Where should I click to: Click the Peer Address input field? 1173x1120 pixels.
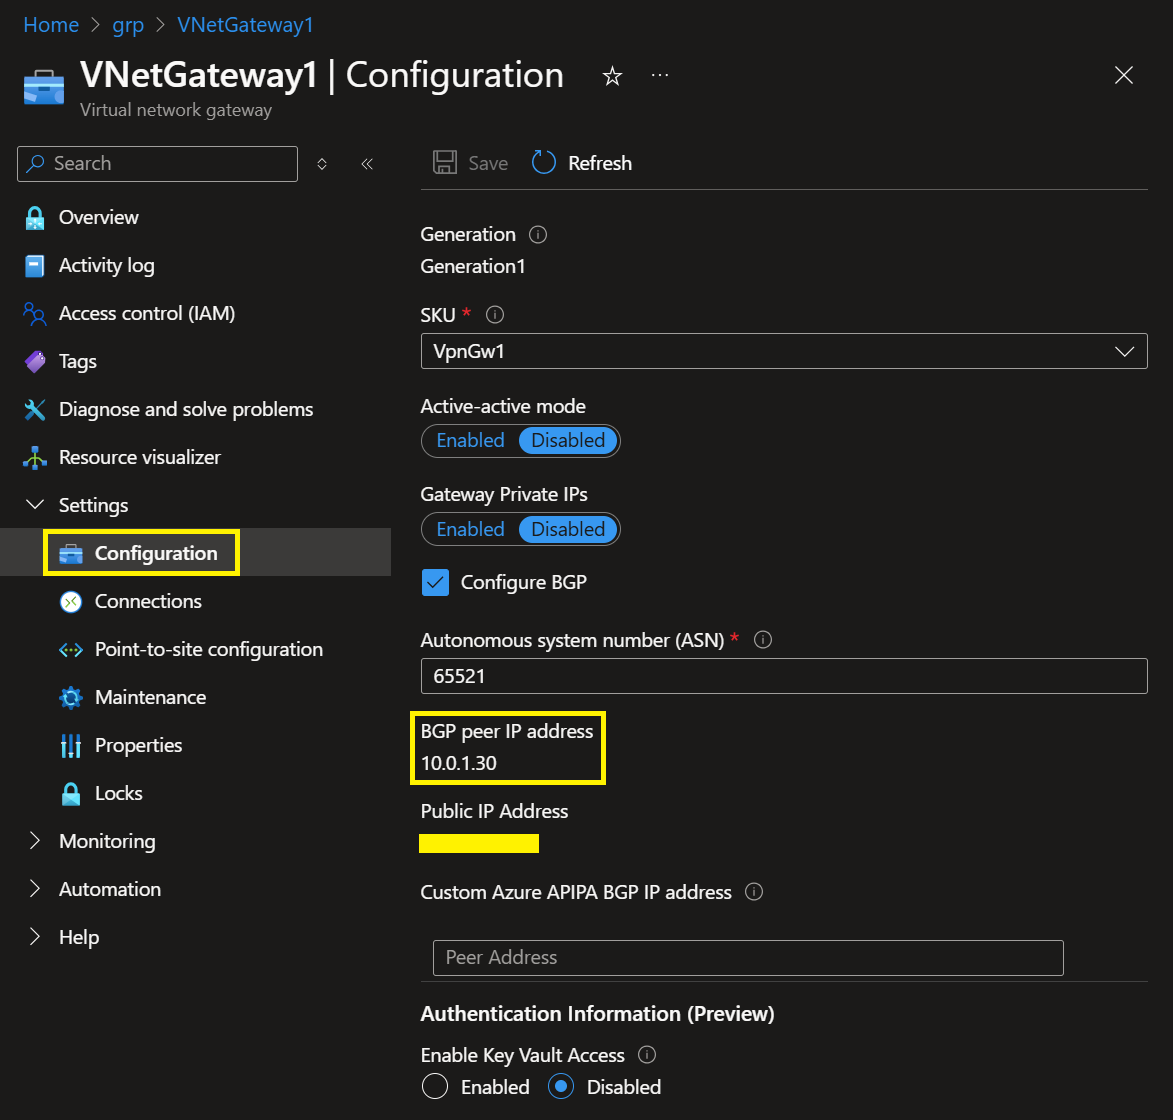coord(747,958)
